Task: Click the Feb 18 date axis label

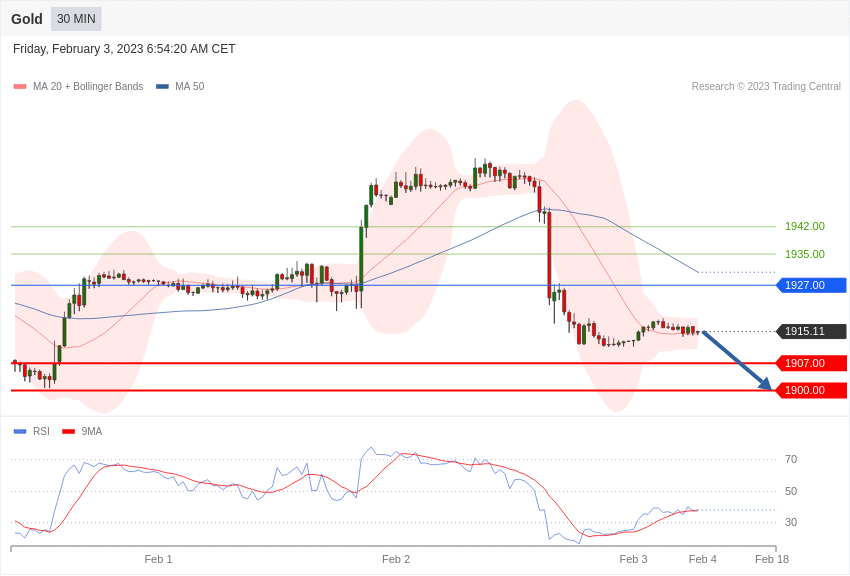Action: pyautogui.click(x=772, y=559)
